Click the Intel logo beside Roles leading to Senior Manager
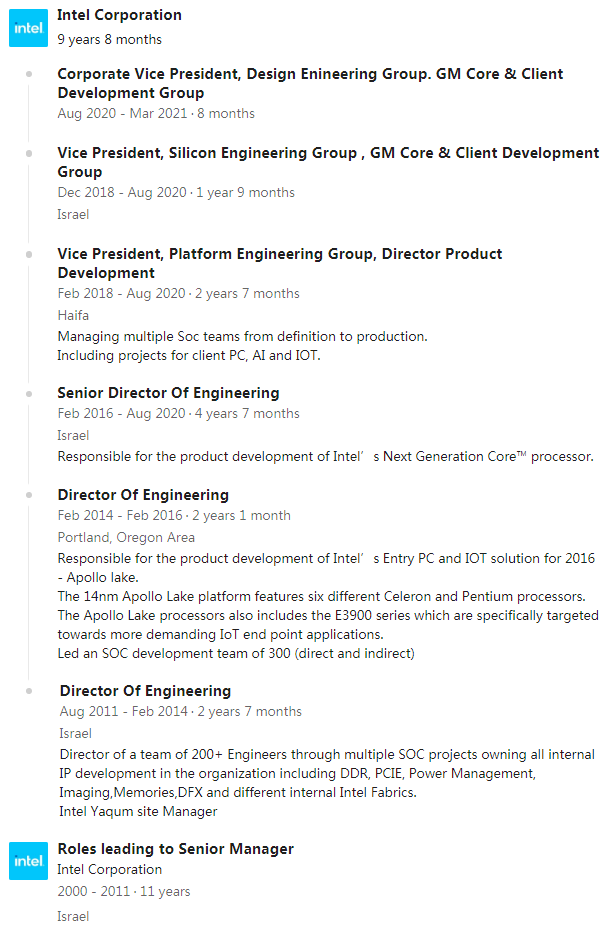 coord(28,860)
